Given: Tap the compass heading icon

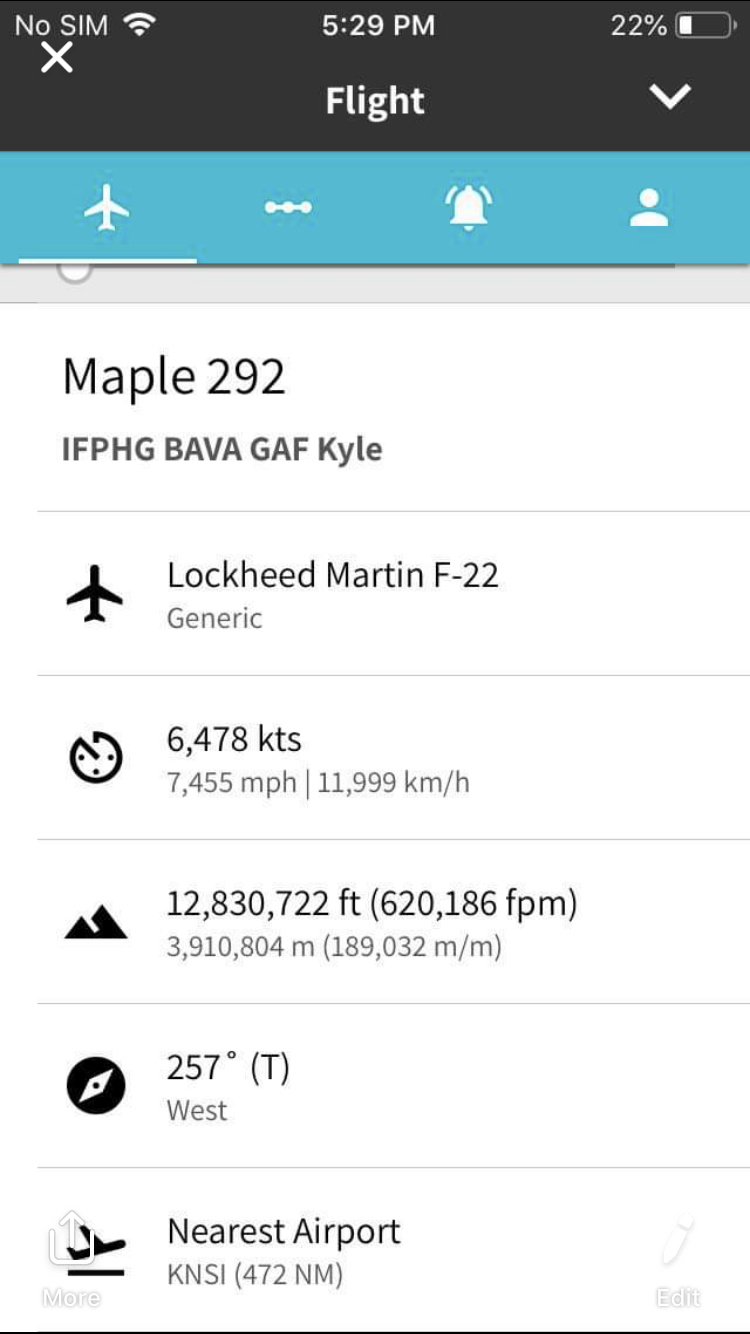Looking at the screenshot, I should pos(95,1085).
